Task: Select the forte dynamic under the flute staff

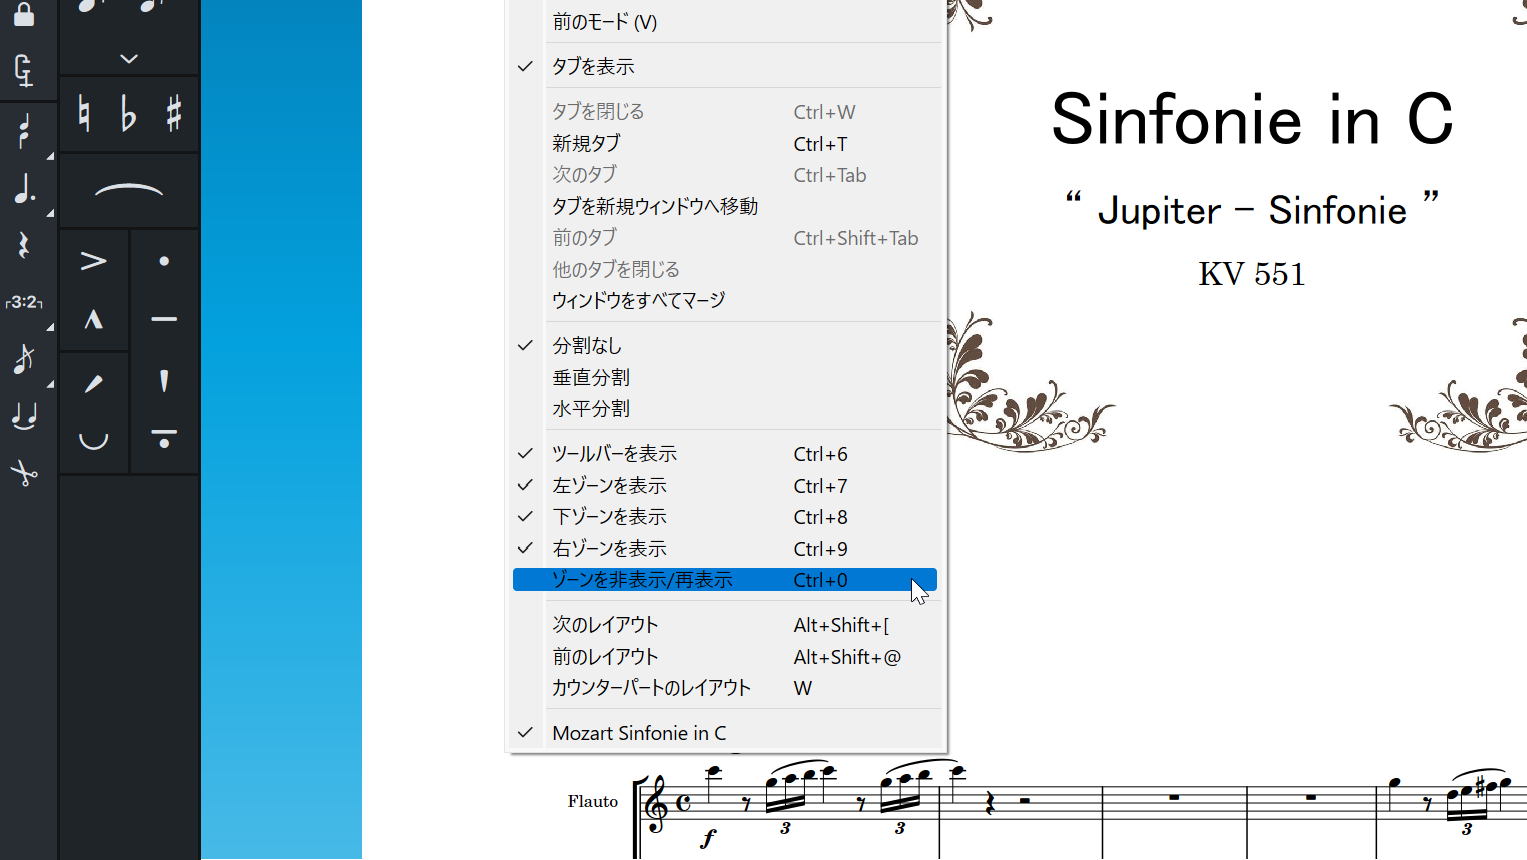Action: (x=708, y=838)
